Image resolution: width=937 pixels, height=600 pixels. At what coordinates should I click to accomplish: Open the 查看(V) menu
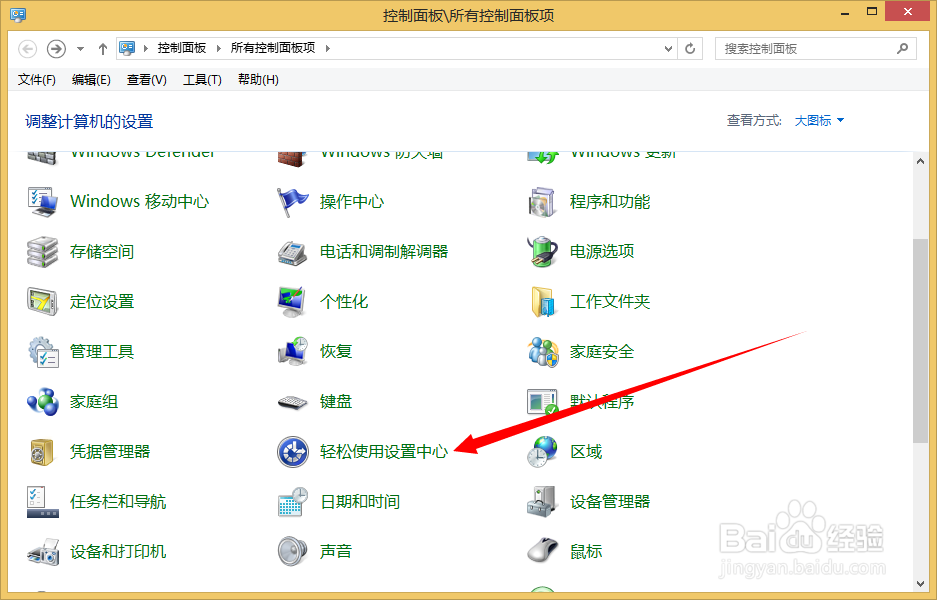tap(146, 79)
